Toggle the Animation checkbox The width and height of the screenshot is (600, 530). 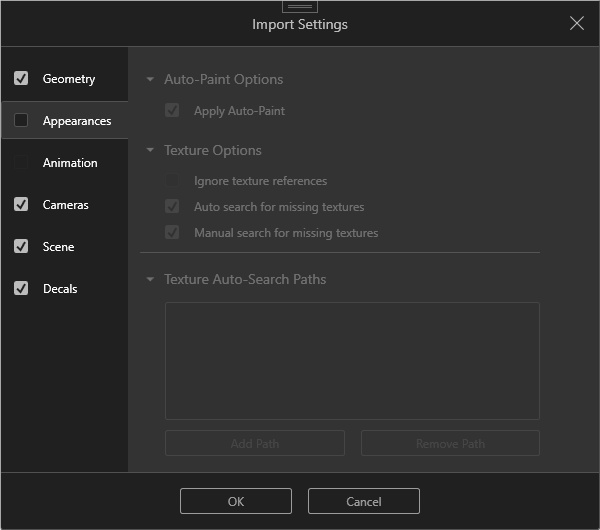(x=21, y=163)
